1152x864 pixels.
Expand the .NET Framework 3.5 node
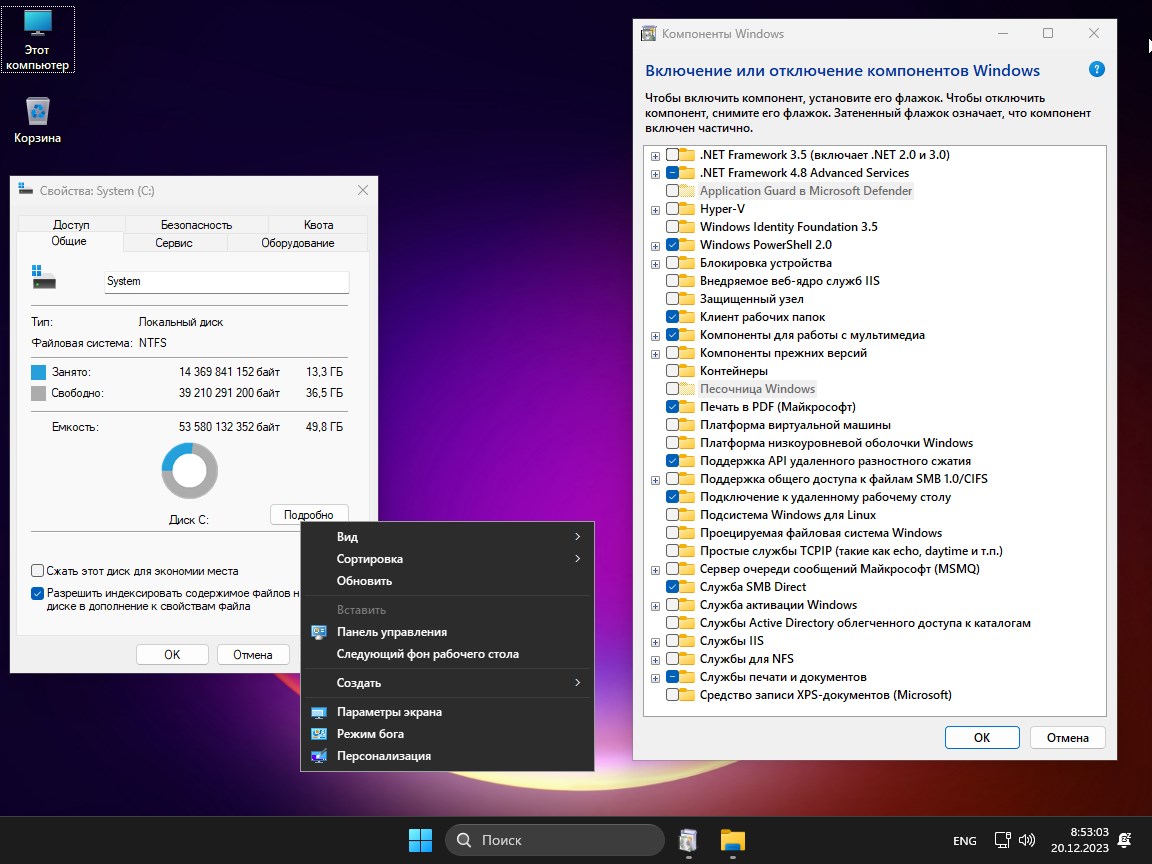coord(656,155)
